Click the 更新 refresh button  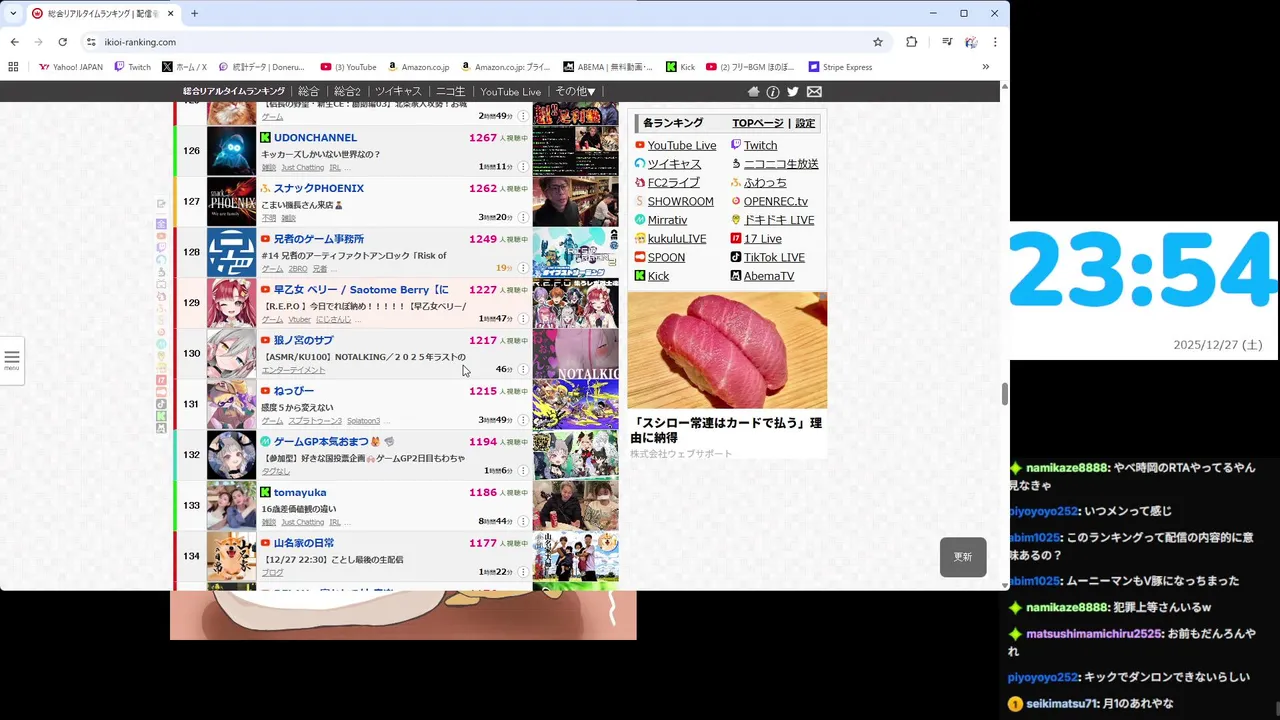[x=963, y=557]
